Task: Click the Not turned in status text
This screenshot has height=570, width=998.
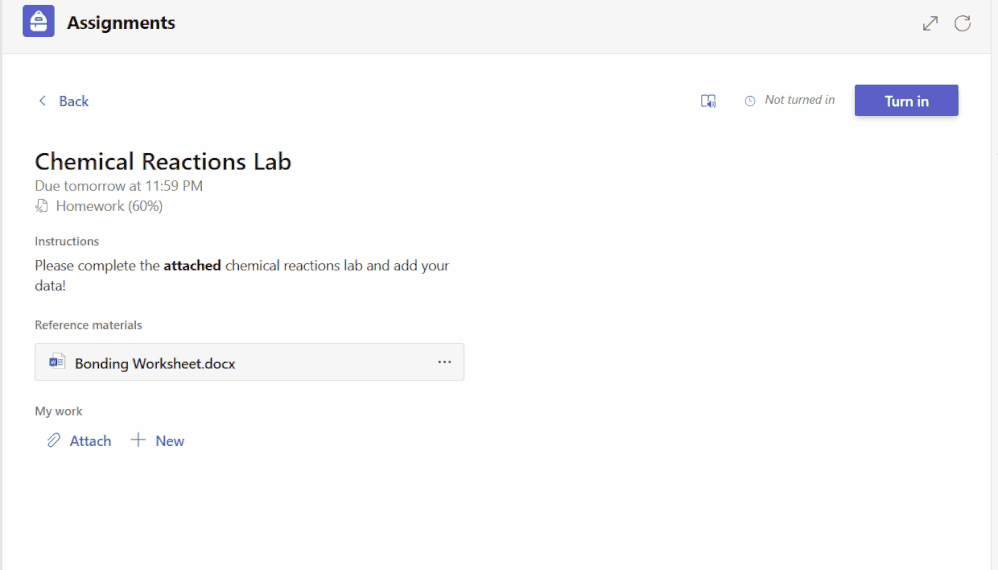Action: (x=799, y=100)
